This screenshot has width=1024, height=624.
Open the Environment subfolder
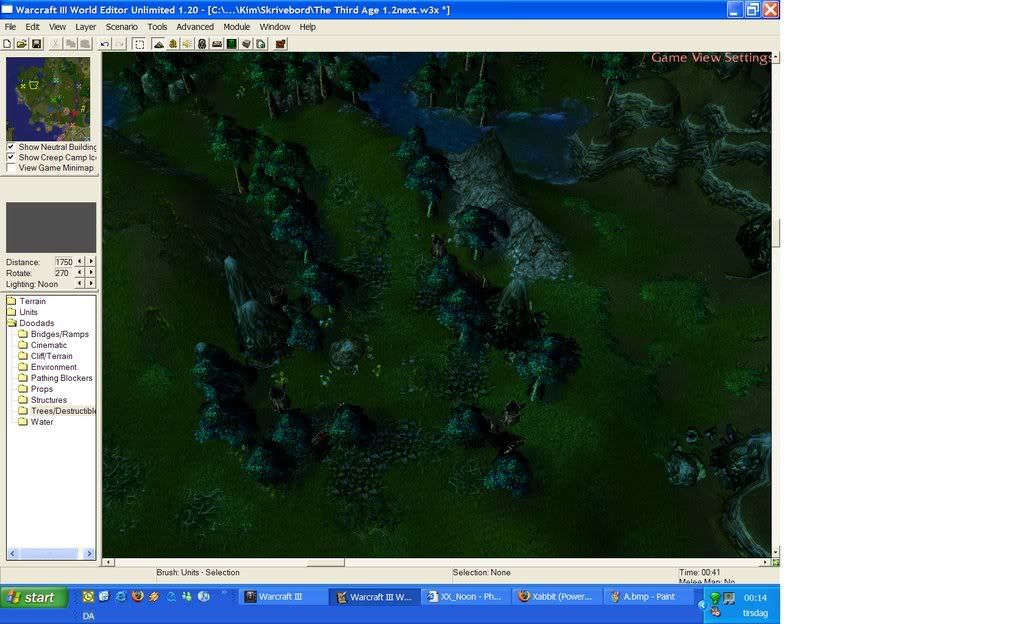(48, 367)
